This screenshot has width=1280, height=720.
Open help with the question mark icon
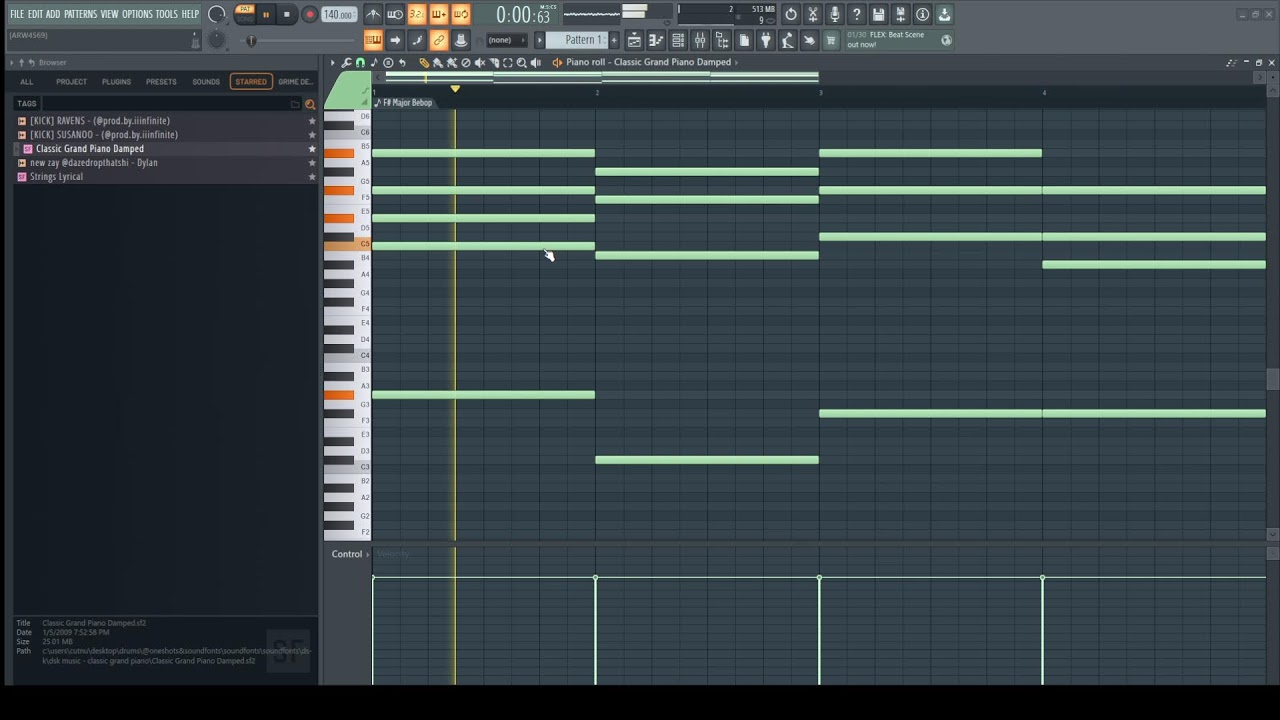click(857, 14)
